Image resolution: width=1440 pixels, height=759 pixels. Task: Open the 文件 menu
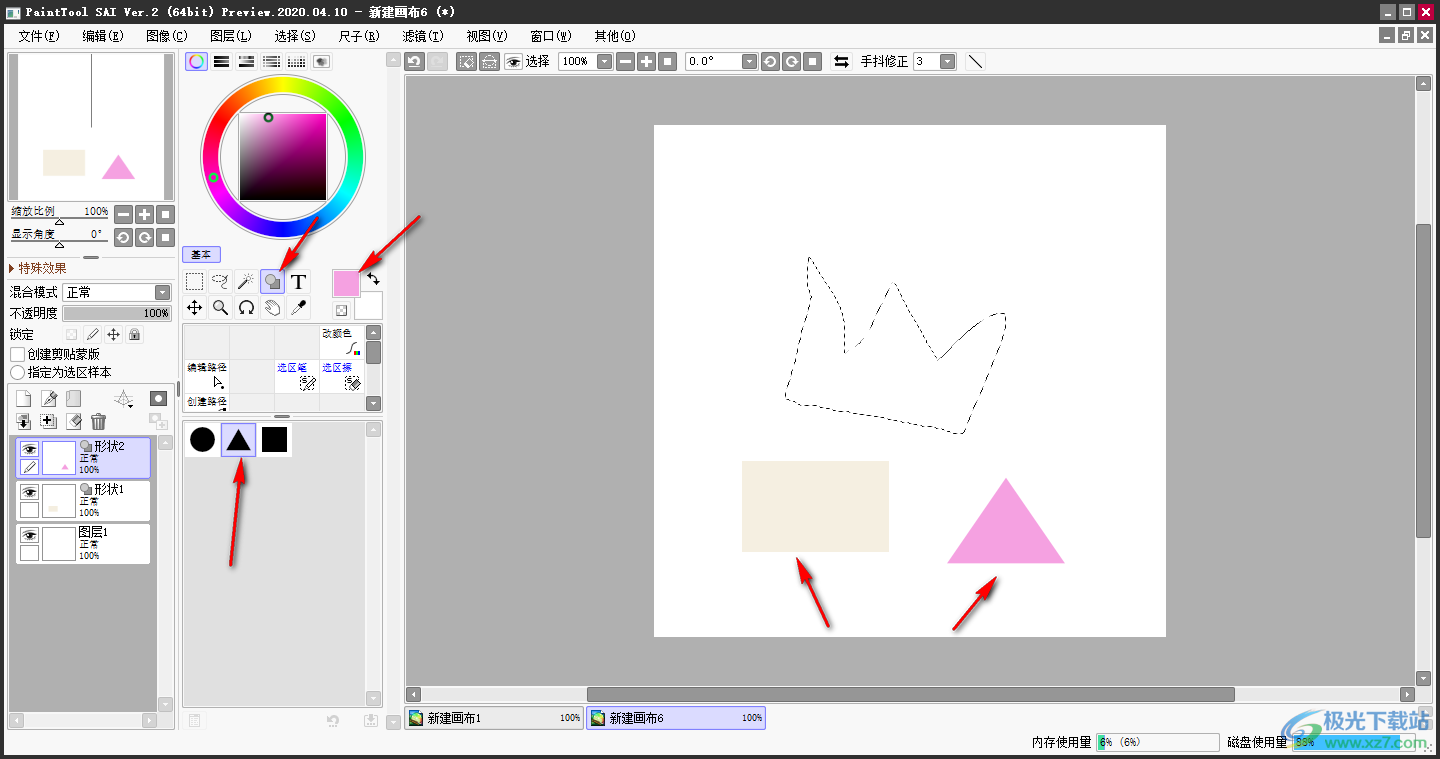39,36
